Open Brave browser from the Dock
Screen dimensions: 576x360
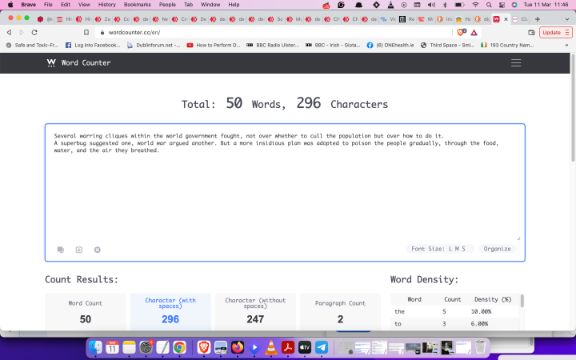click(204, 347)
